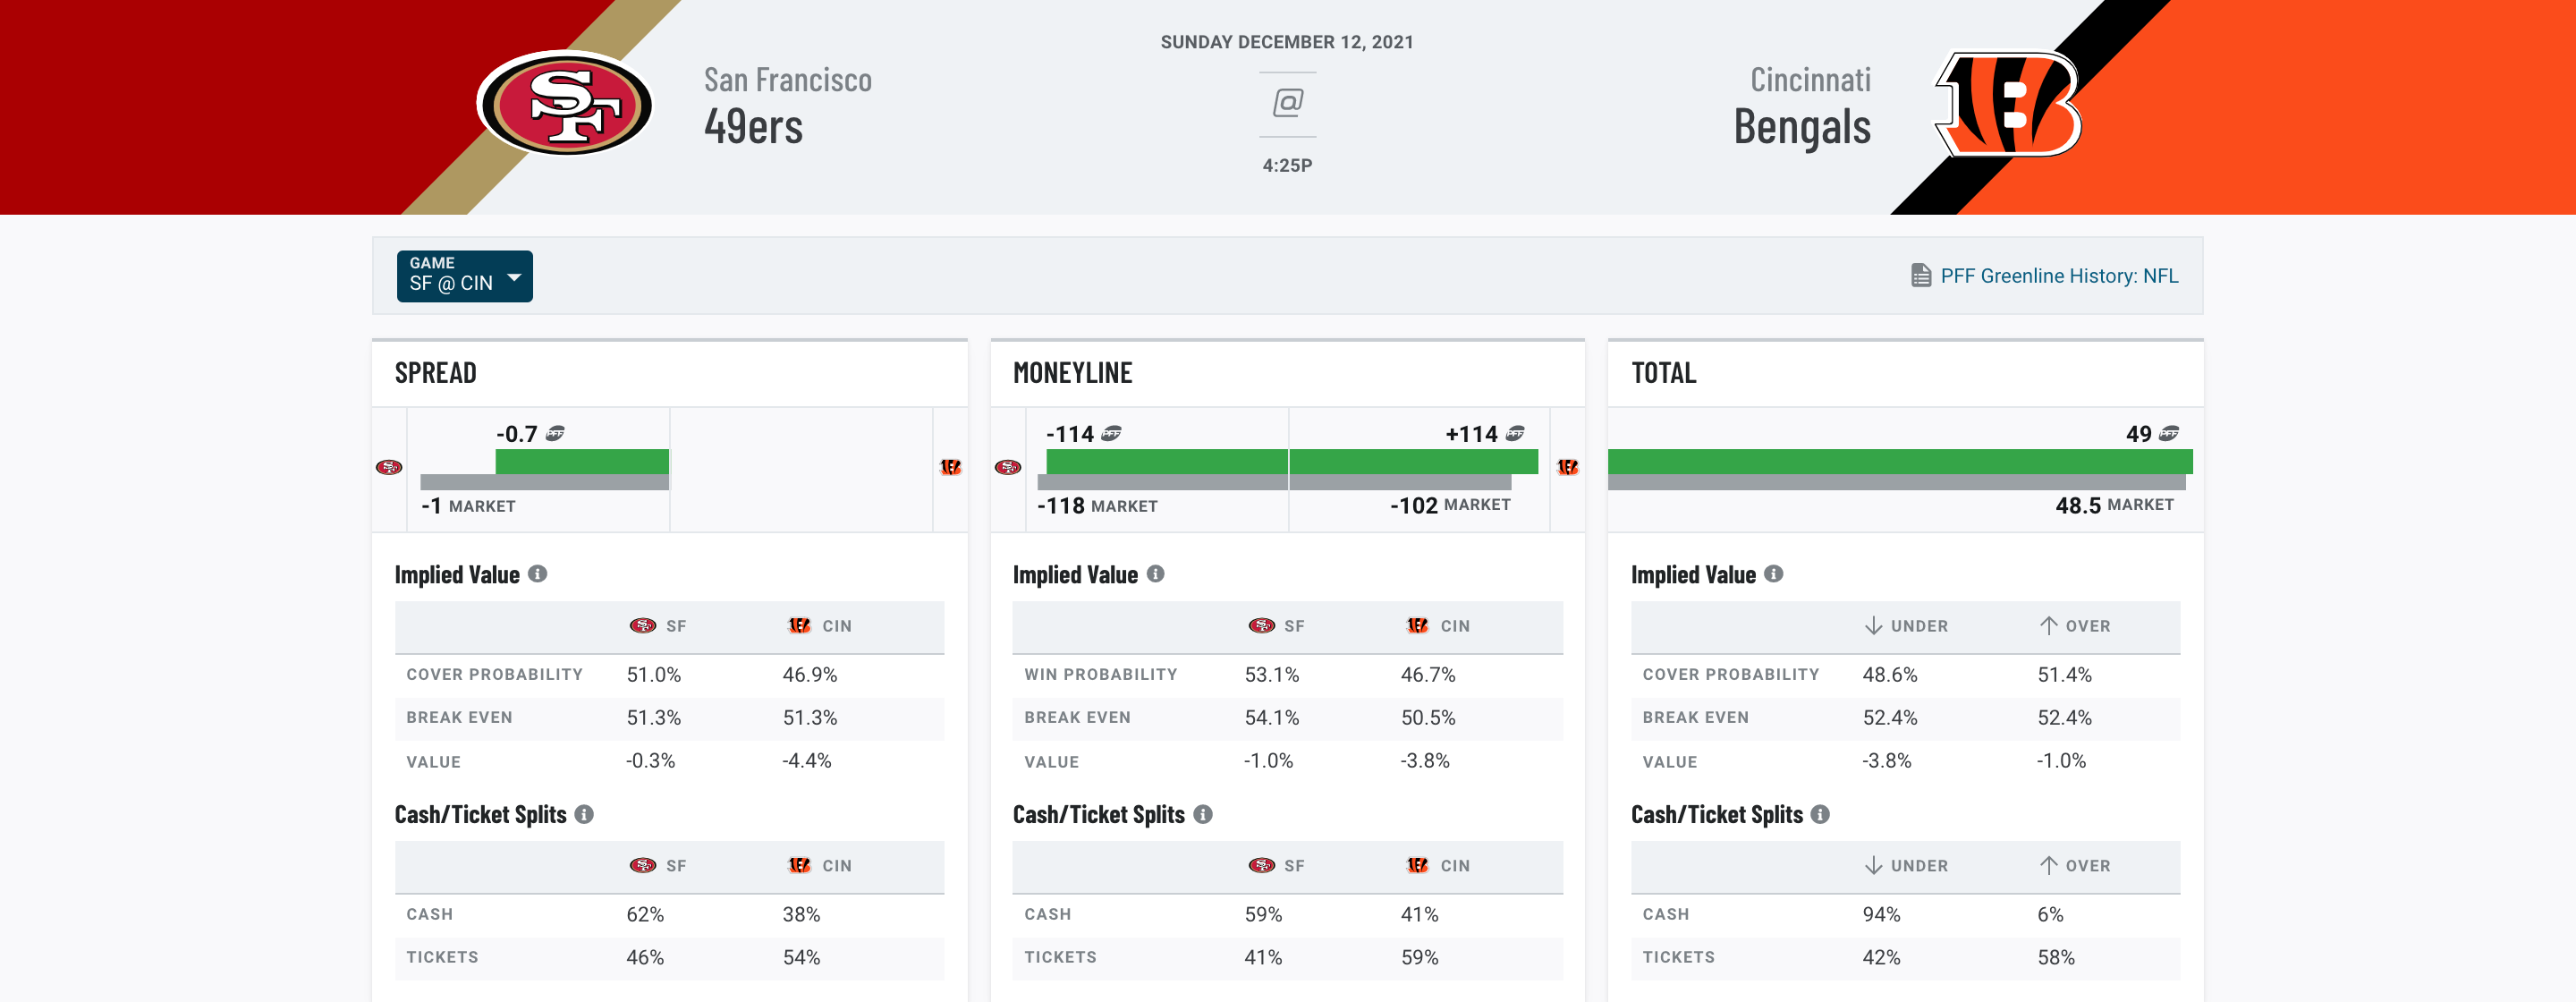Click the green total bar for 49
This screenshot has height=1002, width=2576.
tap(1900, 461)
